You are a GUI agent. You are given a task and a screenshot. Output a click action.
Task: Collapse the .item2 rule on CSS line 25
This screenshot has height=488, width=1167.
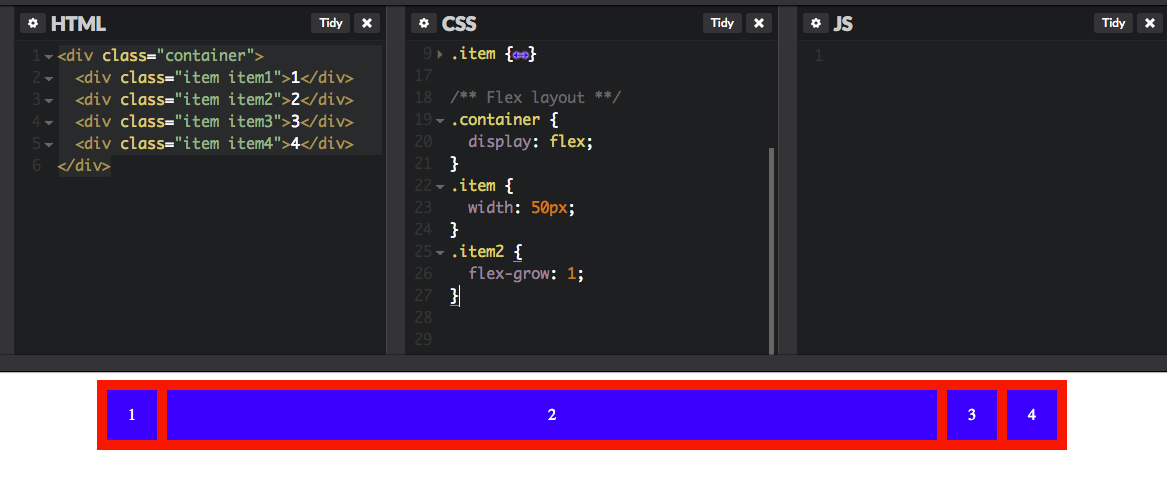[x=440, y=252]
